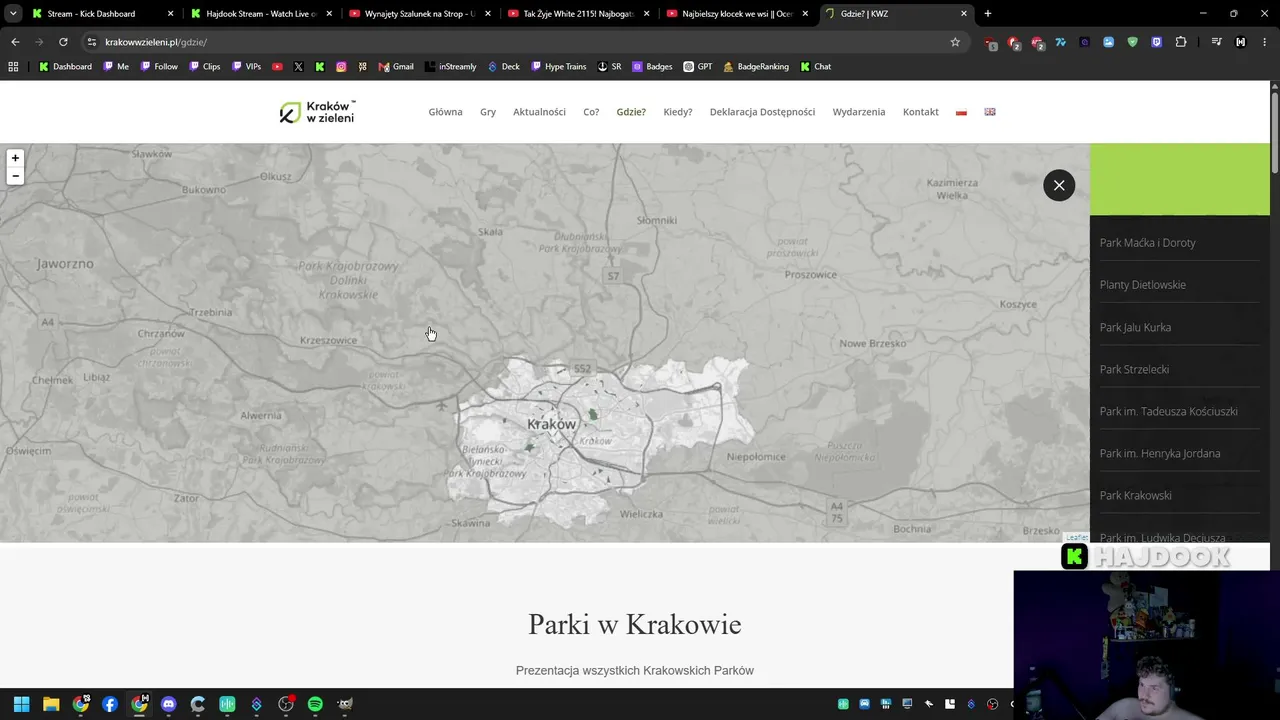Select Park Maćka i Doroty in list

pyautogui.click(x=1147, y=243)
